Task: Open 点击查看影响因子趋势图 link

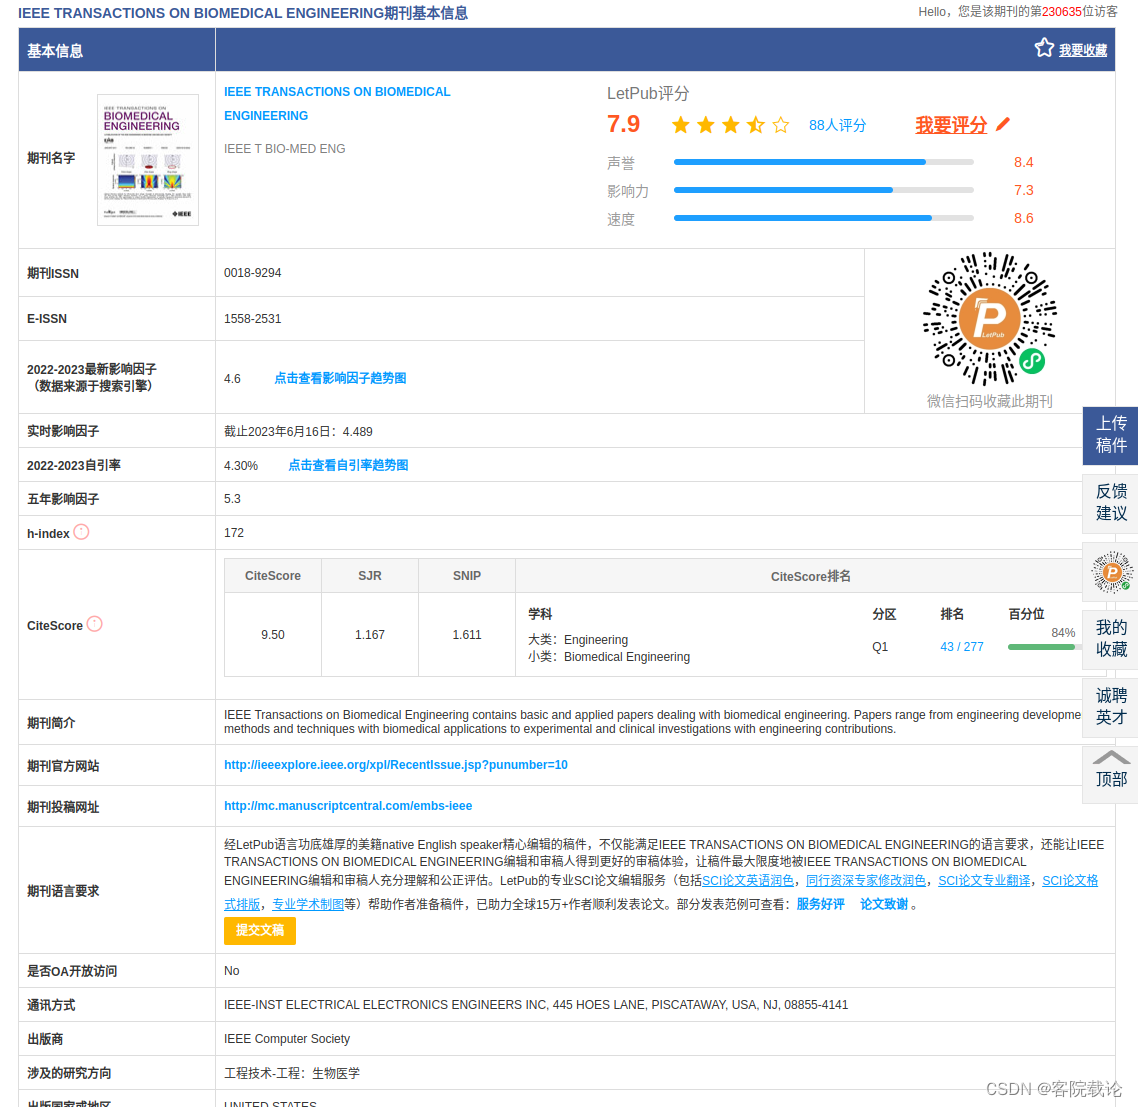Action: (340, 378)
